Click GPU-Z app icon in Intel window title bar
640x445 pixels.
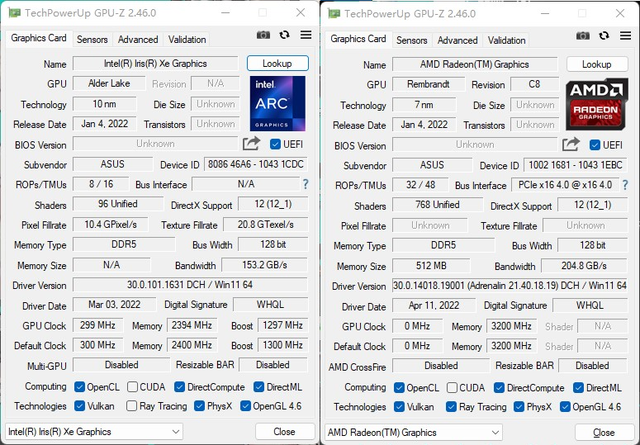coord(14,13)
